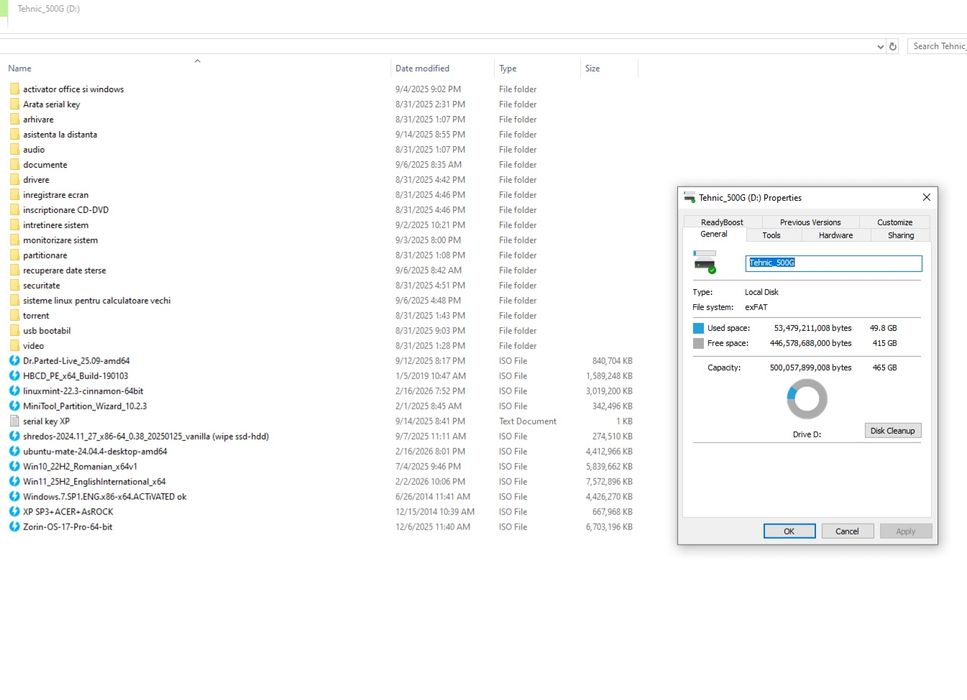
Task: Select the General tab
Action: point(714,234)
